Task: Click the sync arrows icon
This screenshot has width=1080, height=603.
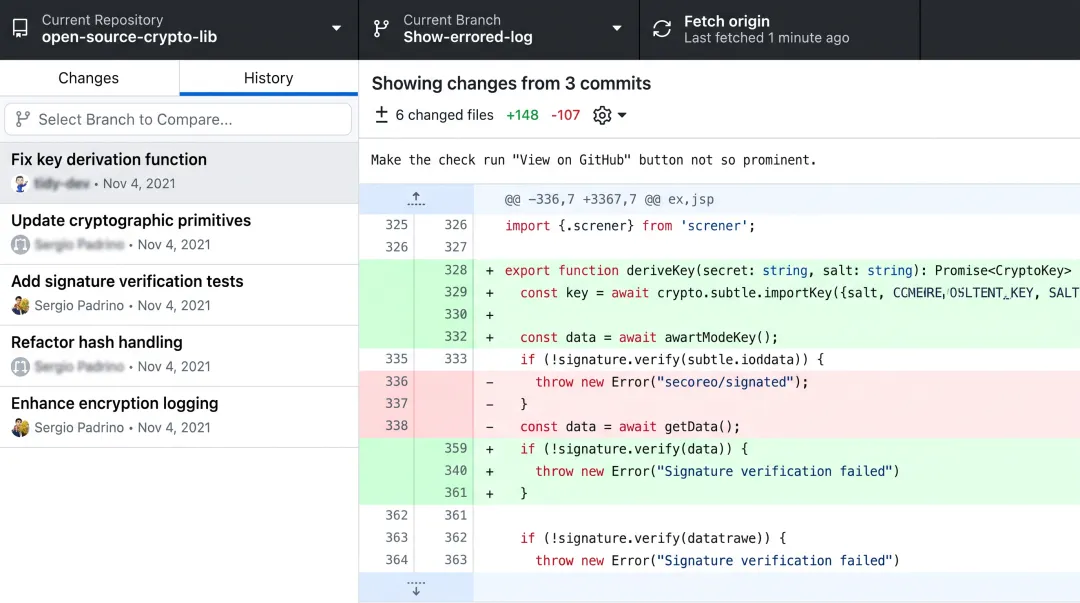Action: coord(662,28)
